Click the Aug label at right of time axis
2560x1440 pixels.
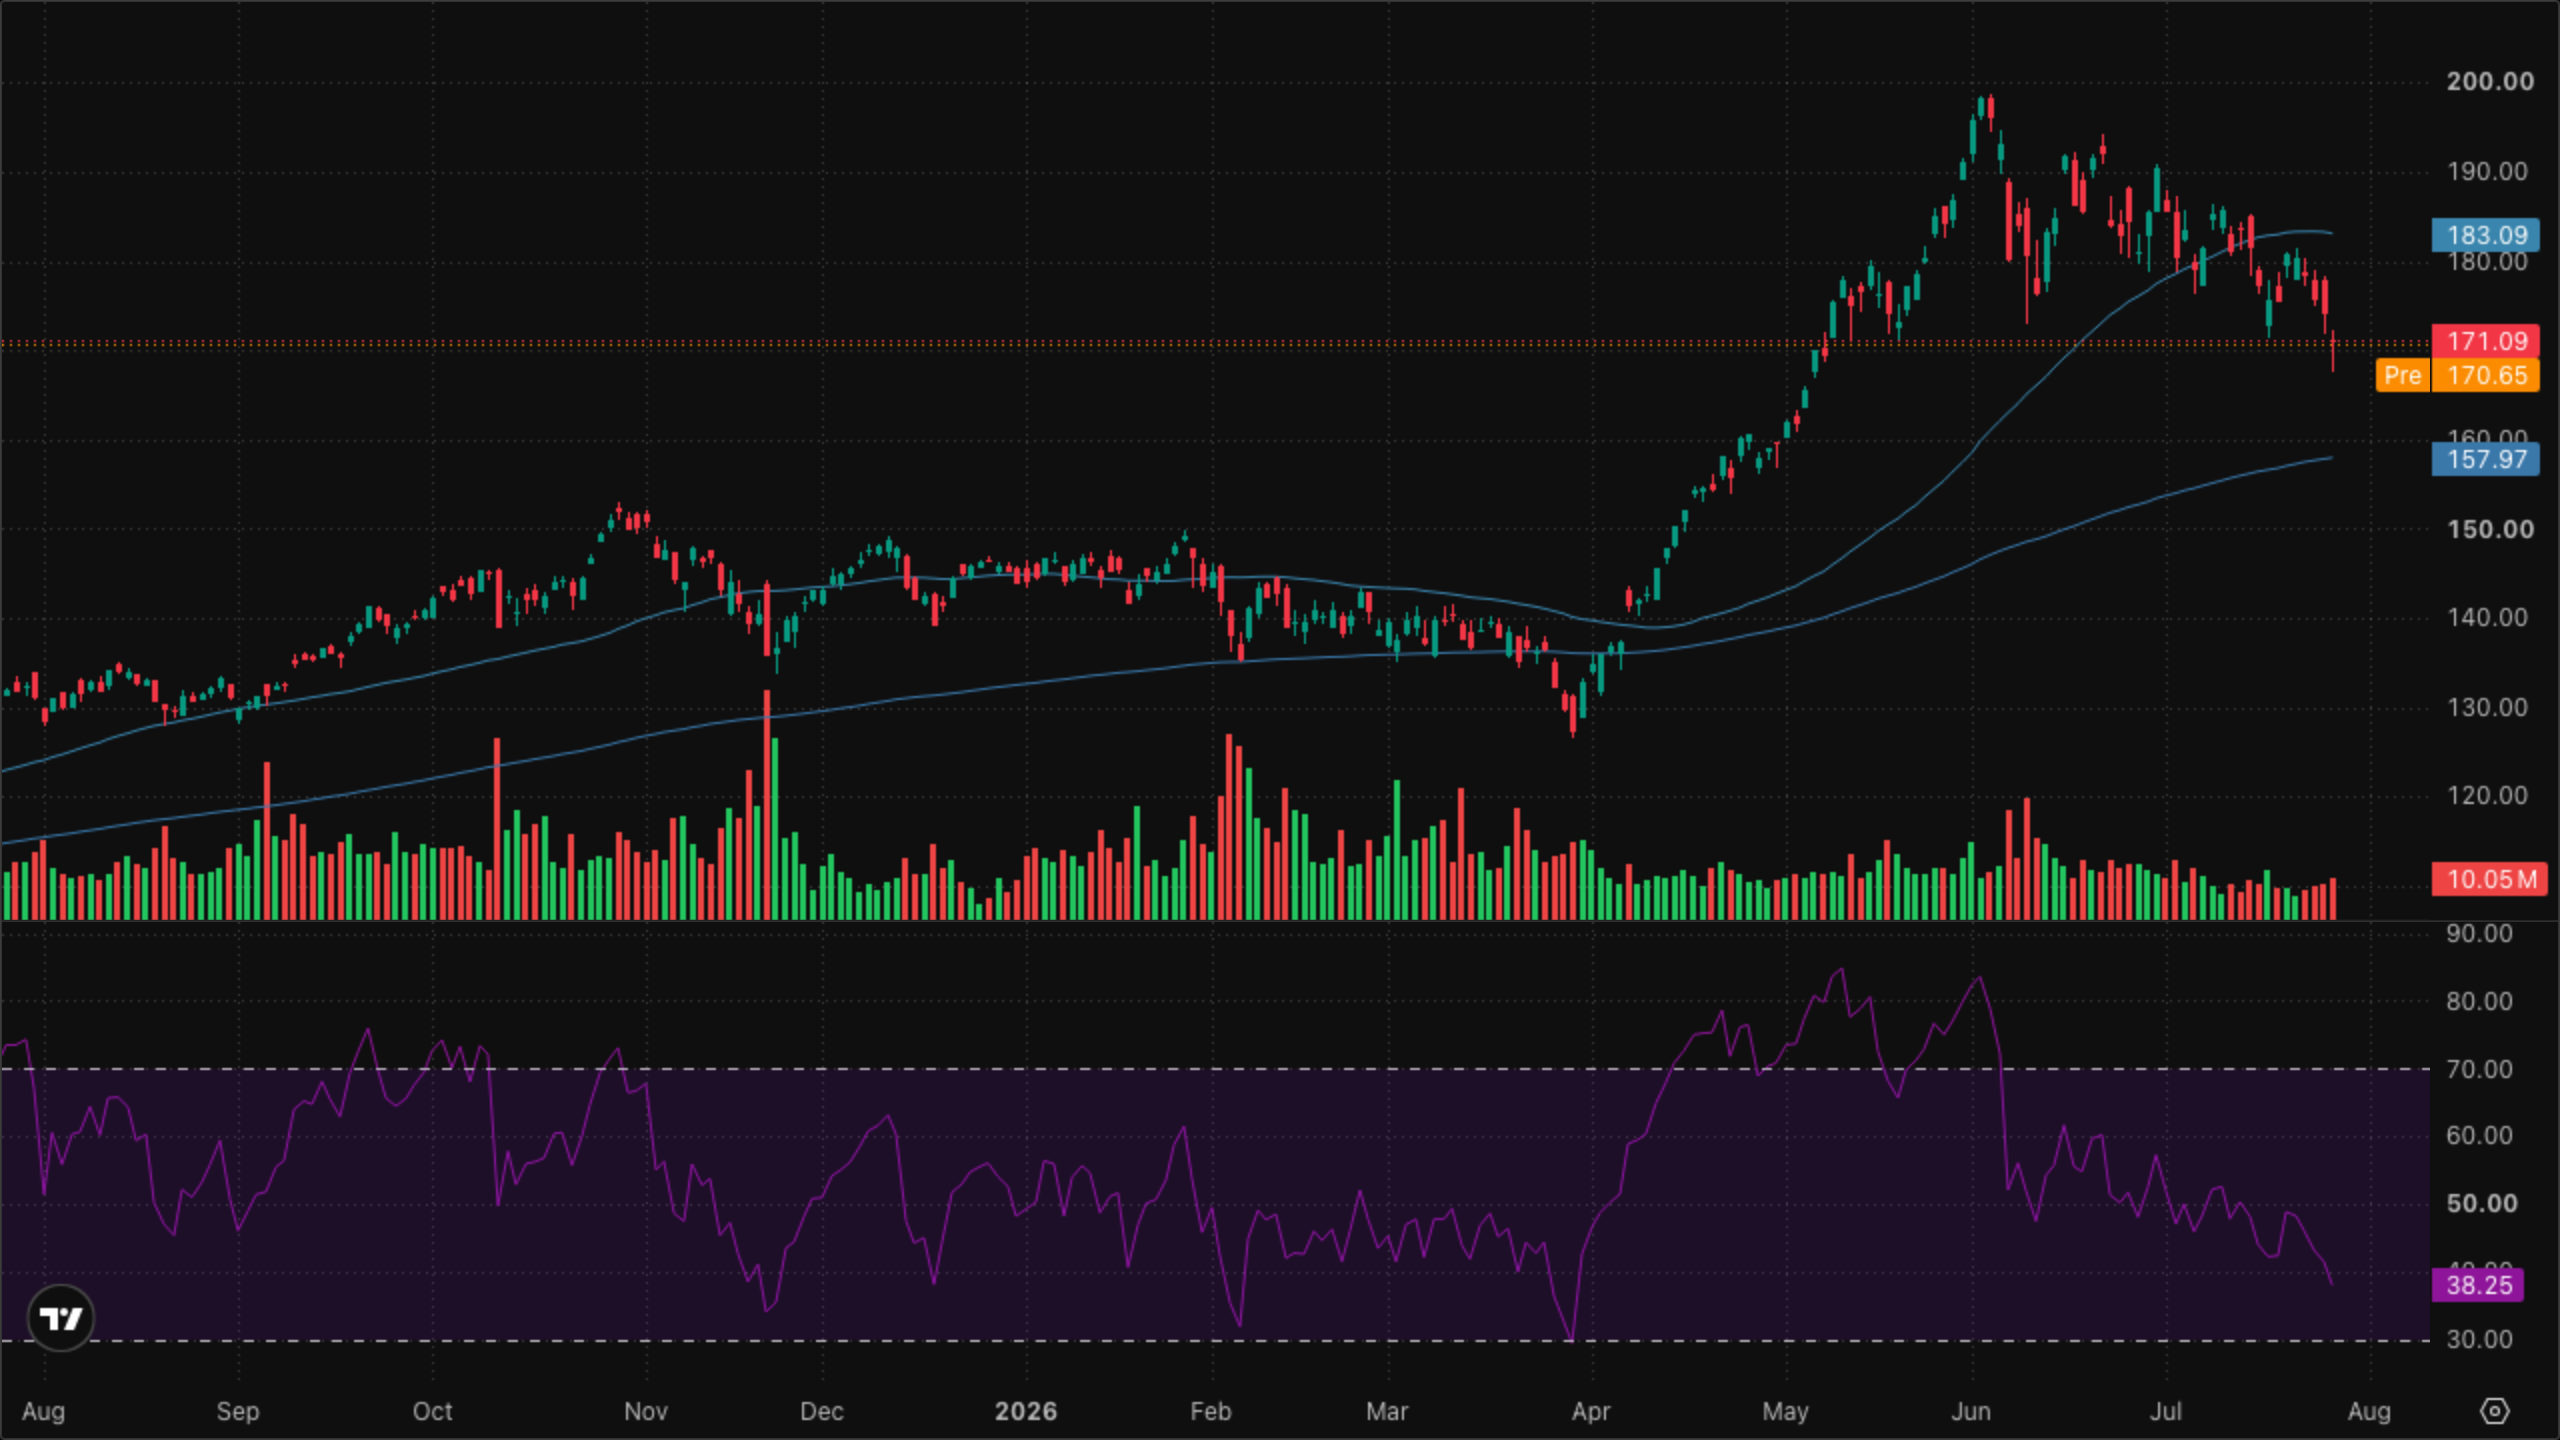coord(2369,1411)
